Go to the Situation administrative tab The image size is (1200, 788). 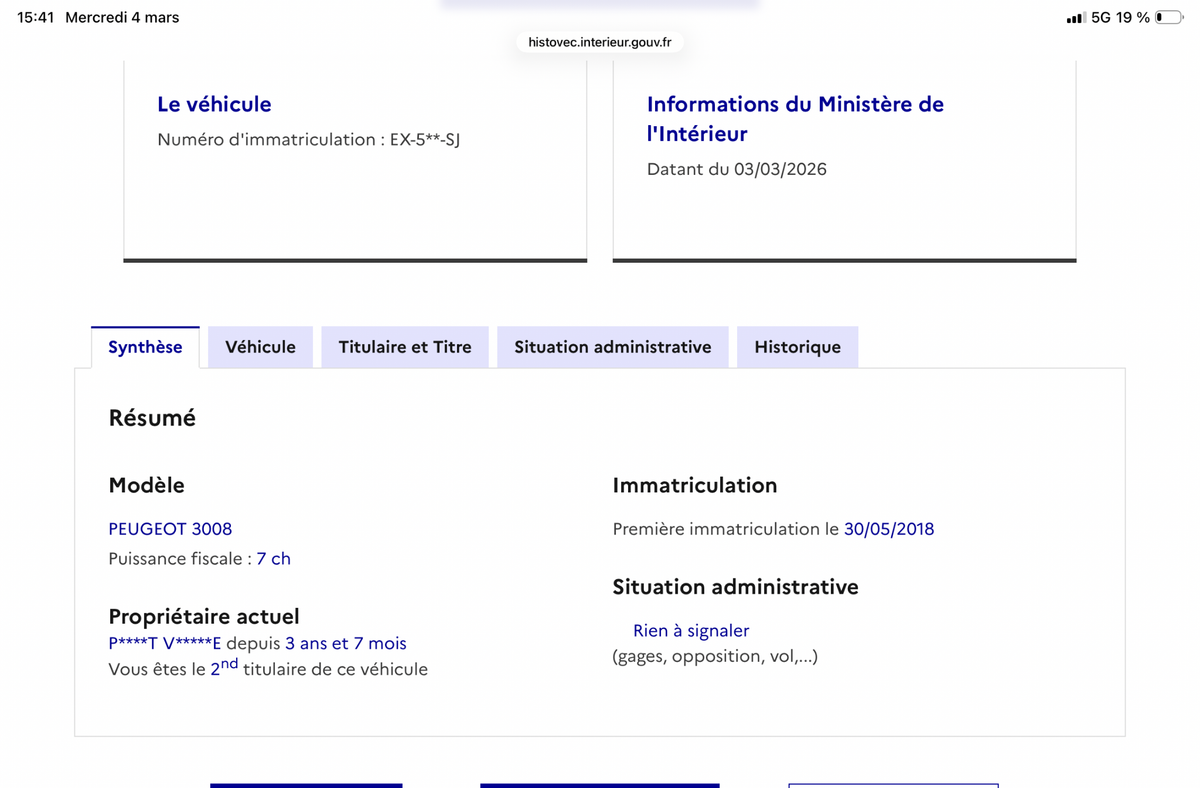click(613, 347)
